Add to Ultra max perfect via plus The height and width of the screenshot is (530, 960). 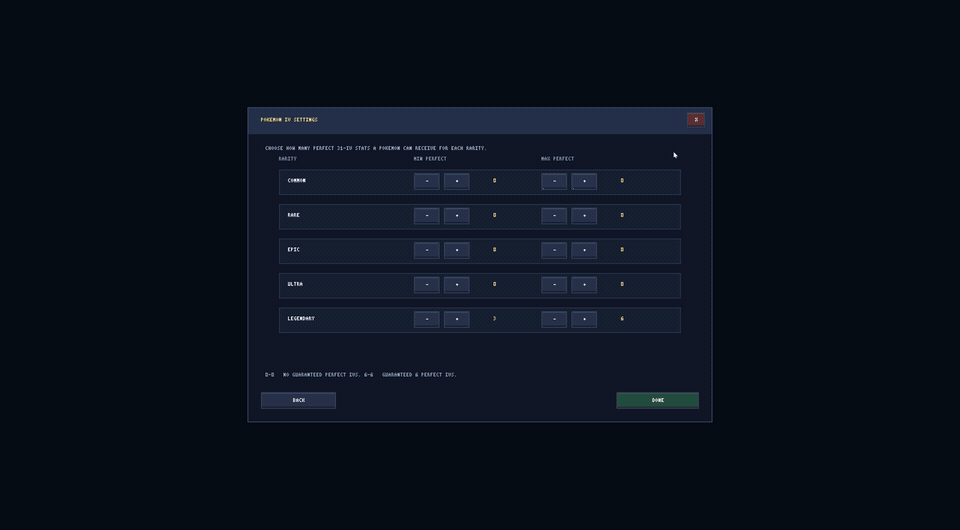click(x=583, y=285)
